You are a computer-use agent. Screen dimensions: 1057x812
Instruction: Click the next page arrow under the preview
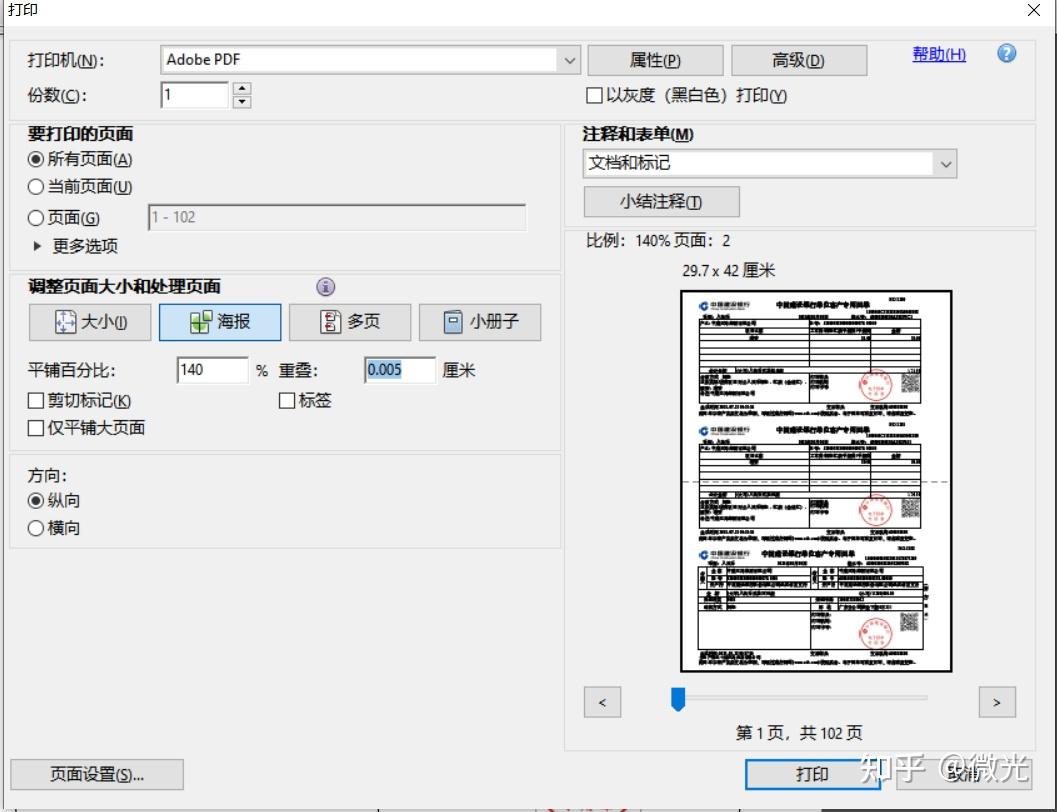(996, 702)
